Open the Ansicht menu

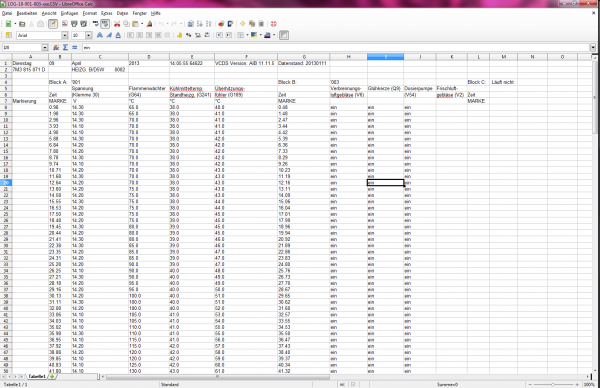[x=49, y=13]
